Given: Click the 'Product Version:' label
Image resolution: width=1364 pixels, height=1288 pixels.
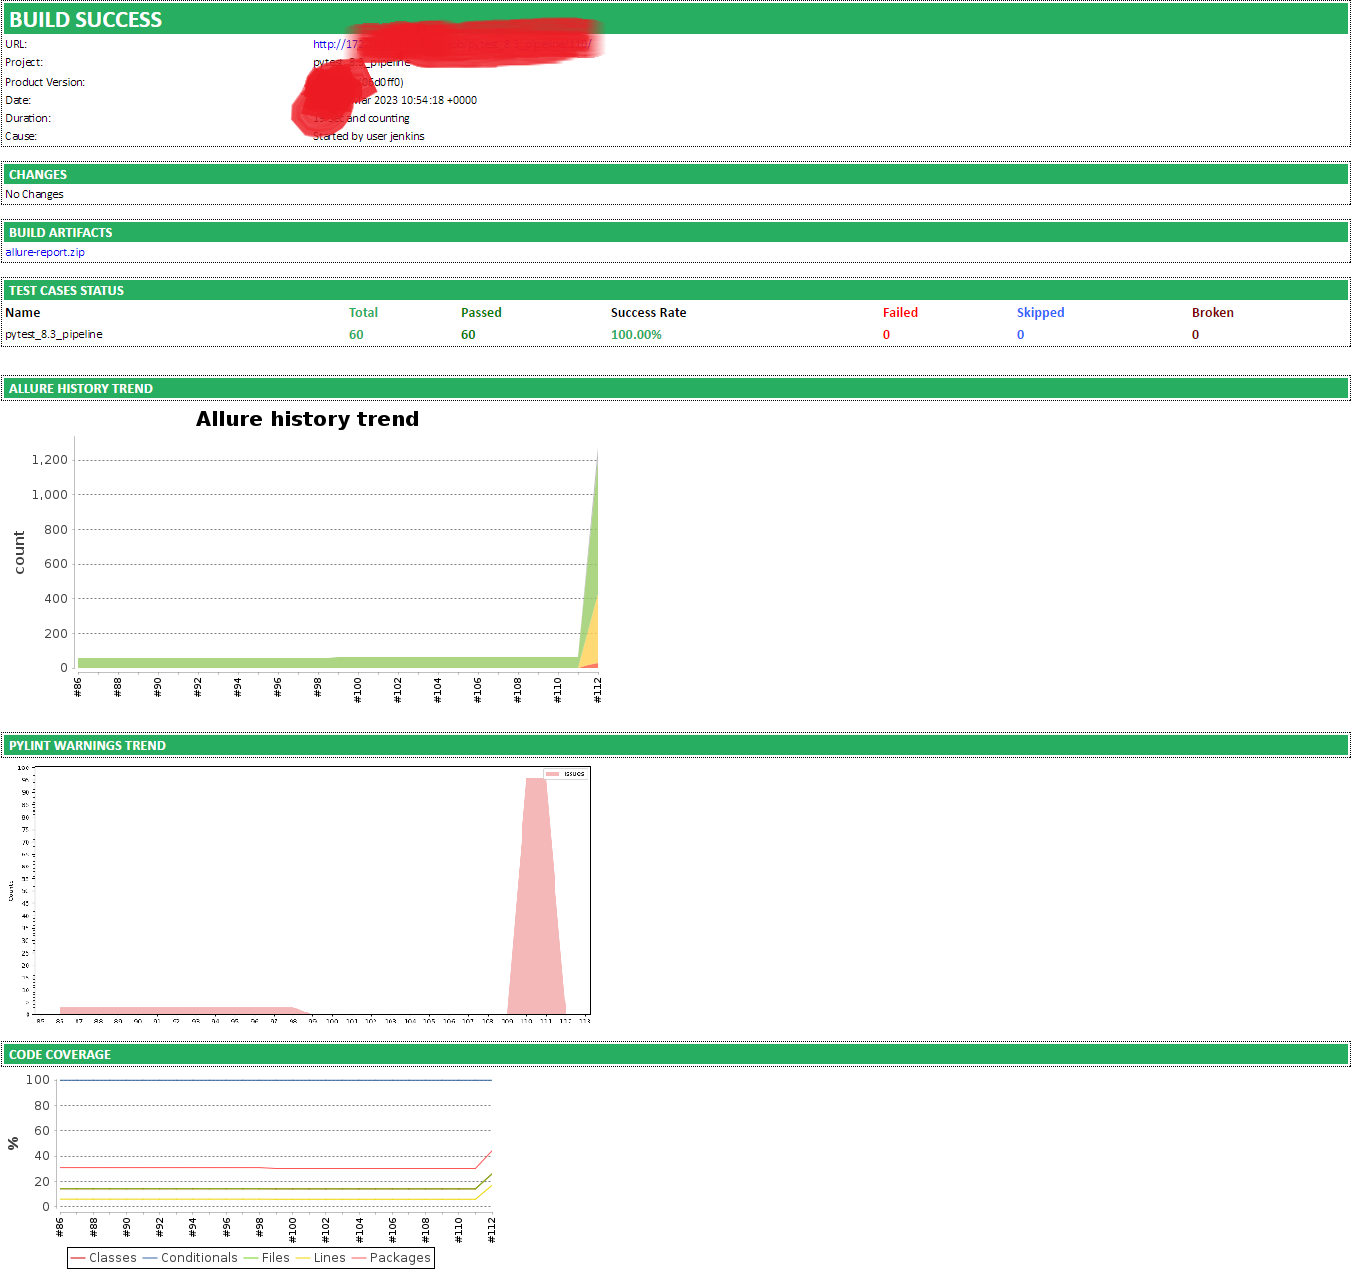Looking at the screenshot, I should coord(45,82).
